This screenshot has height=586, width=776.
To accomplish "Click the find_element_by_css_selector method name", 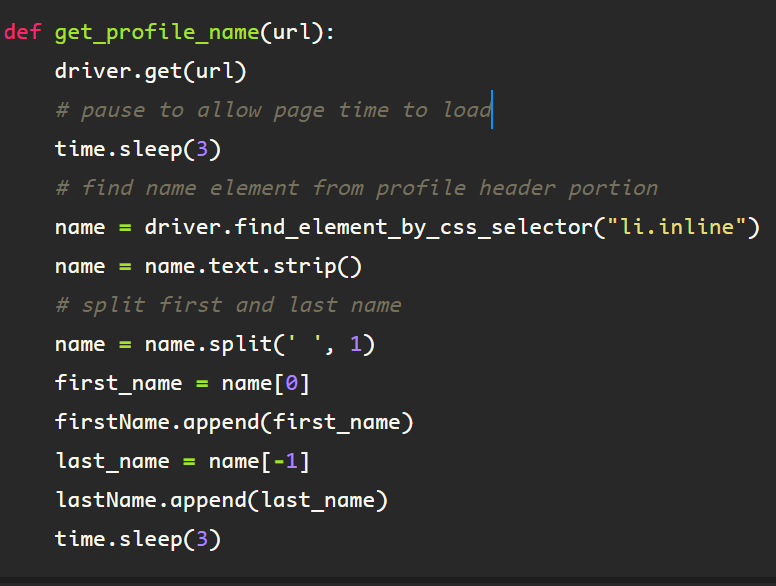I will pos(413,227).
